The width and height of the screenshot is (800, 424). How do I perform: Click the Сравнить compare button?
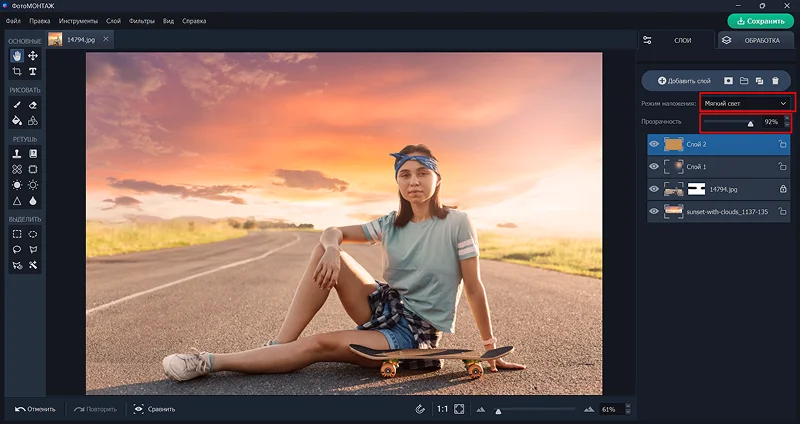(154, 409)
